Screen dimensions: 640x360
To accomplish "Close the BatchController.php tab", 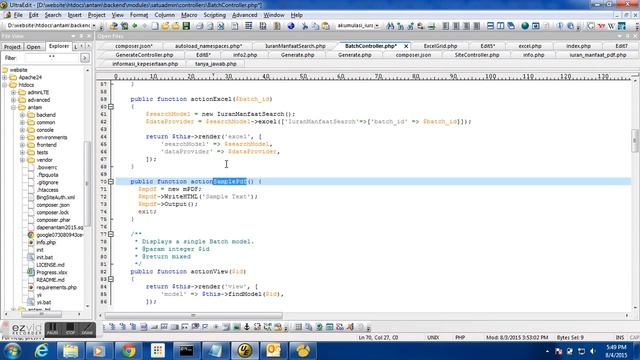I will [x=406, y=46].
